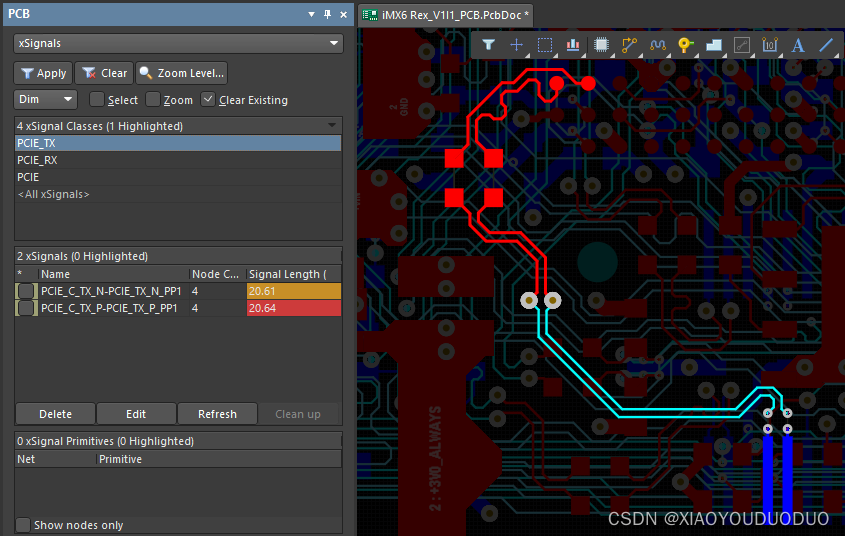Switch to iMX6 Rex_V1I1_PCB.PcbDoc tab
Screen dimensions: 845x536
tap(446, 14)
